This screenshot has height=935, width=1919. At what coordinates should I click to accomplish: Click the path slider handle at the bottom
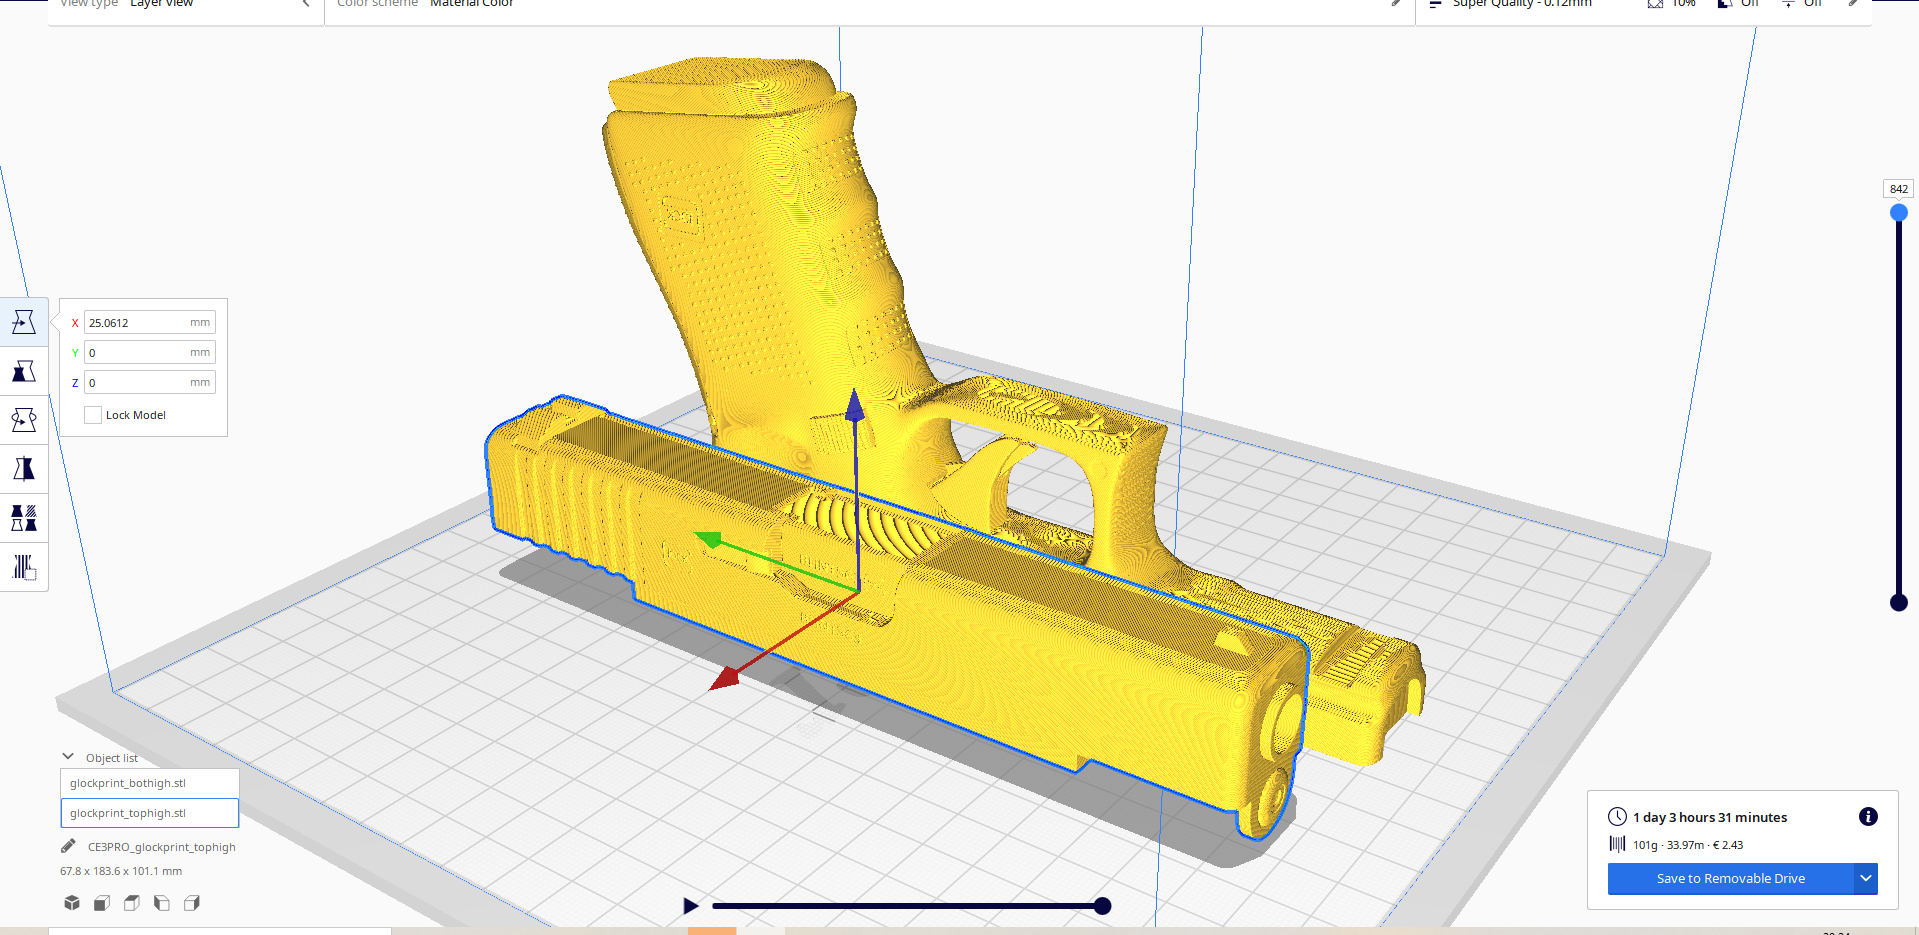pyautogui.click(x=1102, y=906)
